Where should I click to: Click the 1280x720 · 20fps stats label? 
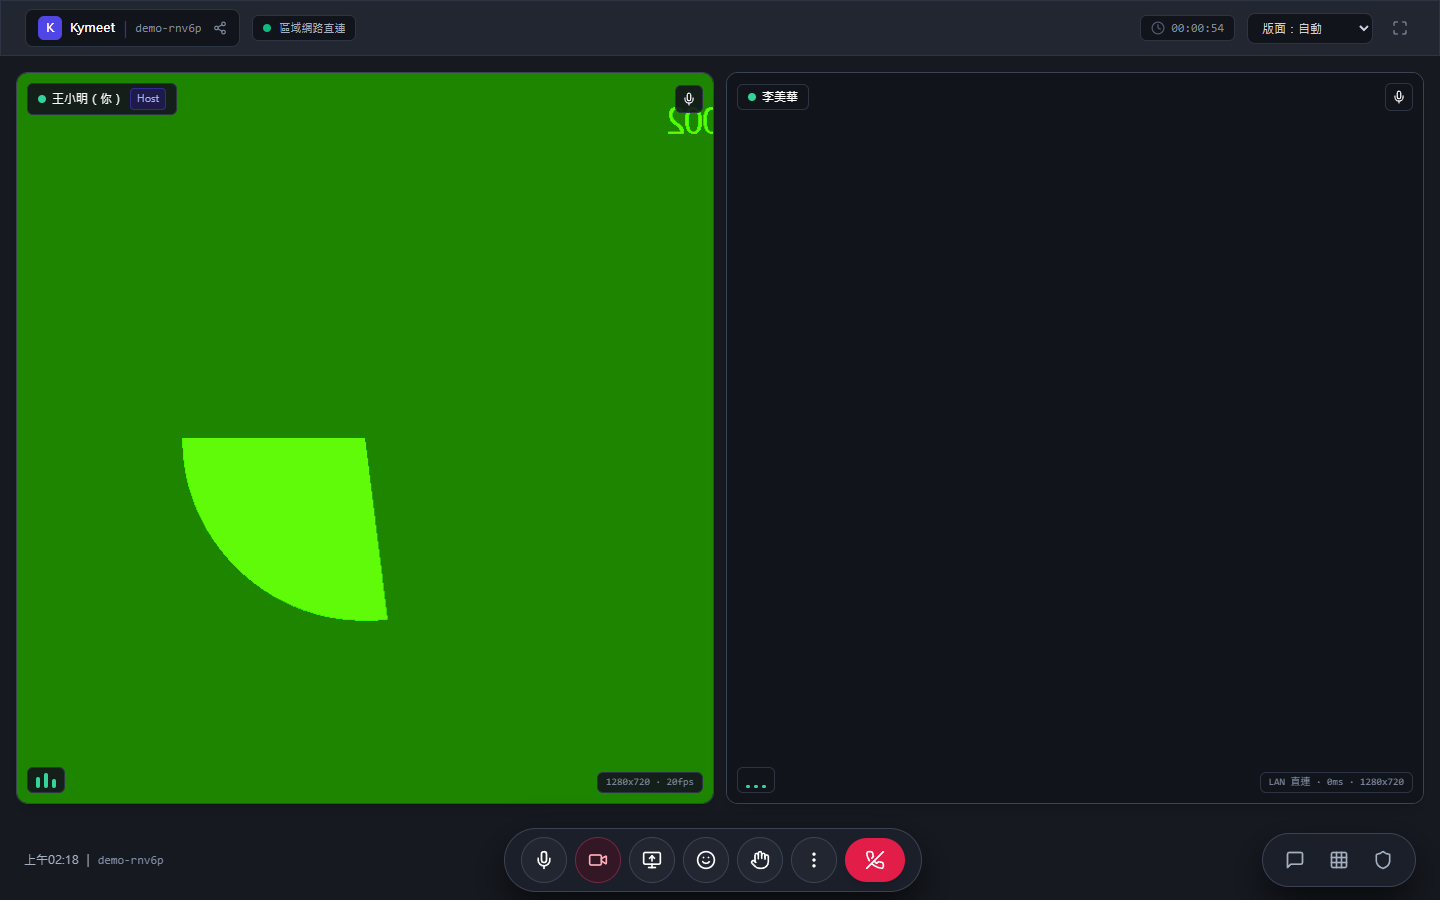pyautogui.click(x=650, y=782)
